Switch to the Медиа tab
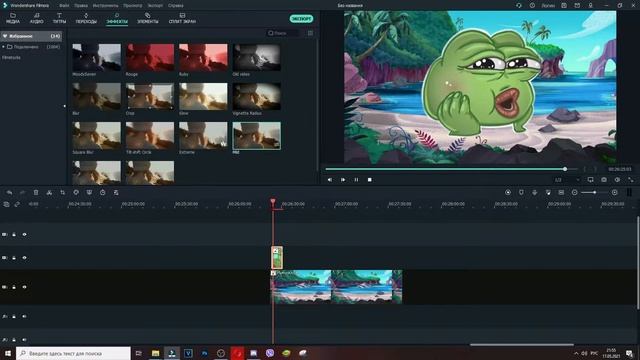 (13, 18)
